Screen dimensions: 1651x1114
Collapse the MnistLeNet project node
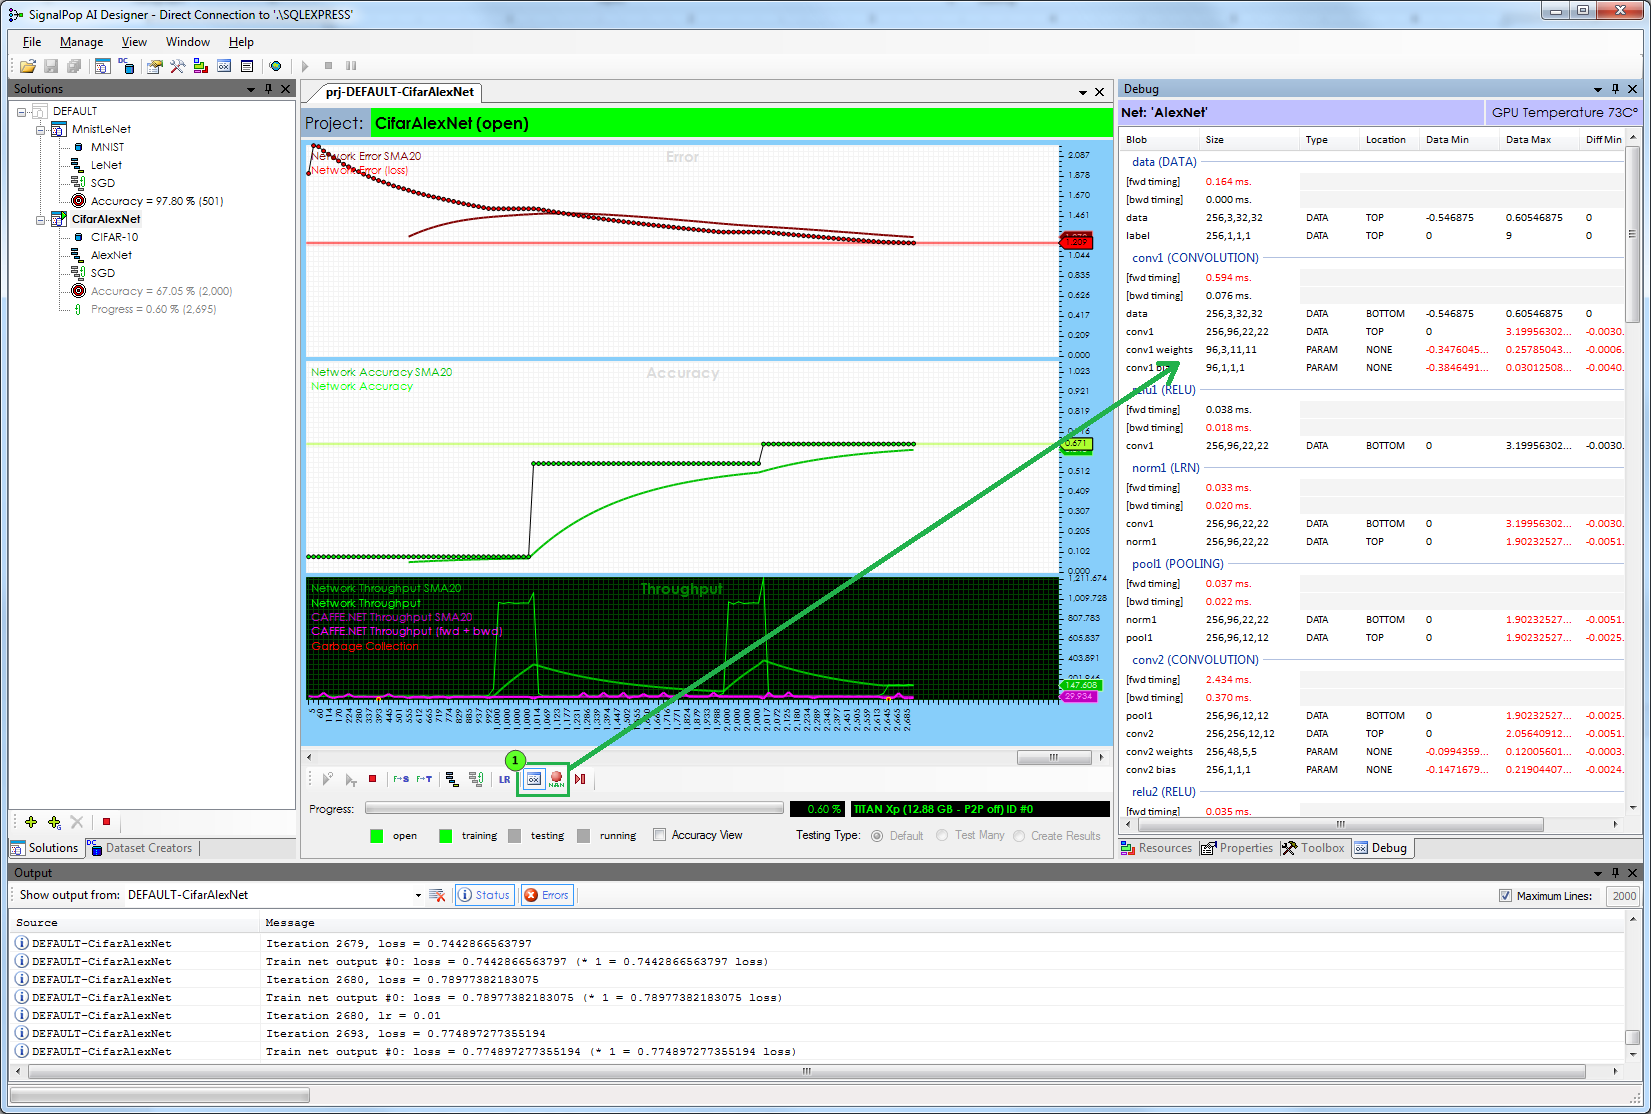[41, 129]
